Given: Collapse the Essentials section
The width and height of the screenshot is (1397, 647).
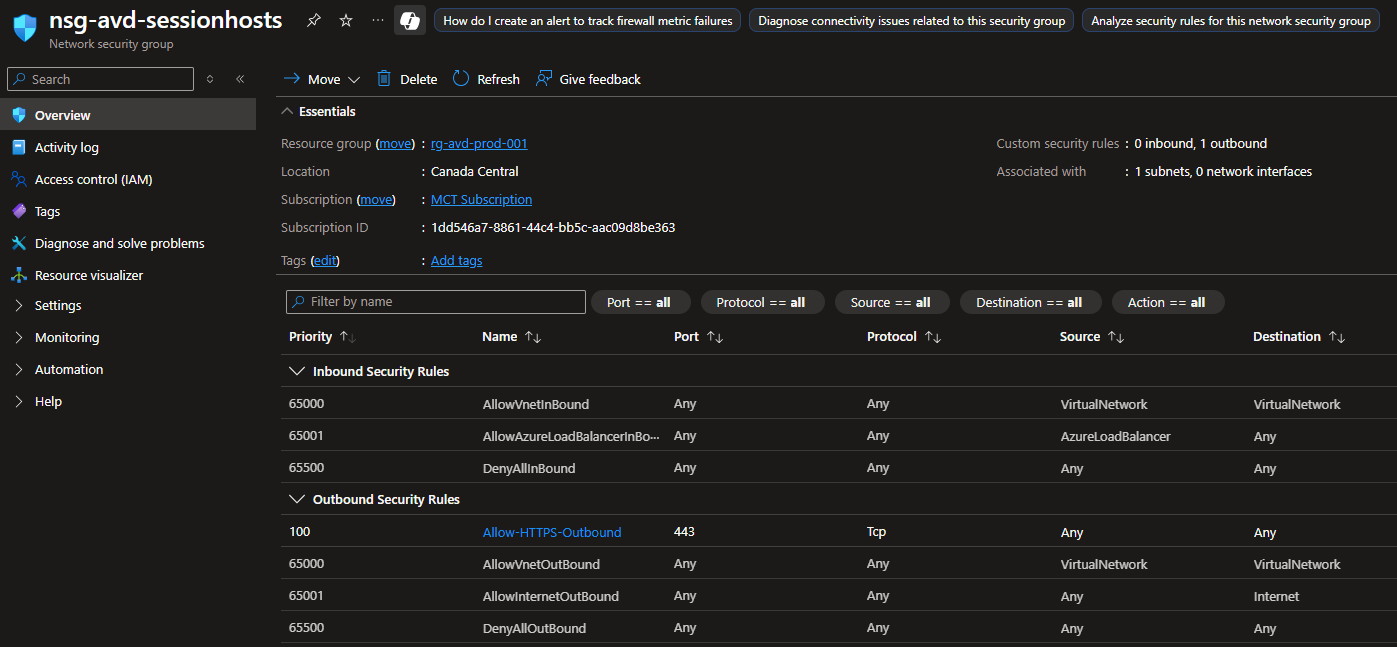Looking at the screenshot, I should pyautogui.click(x=288, y=112).
